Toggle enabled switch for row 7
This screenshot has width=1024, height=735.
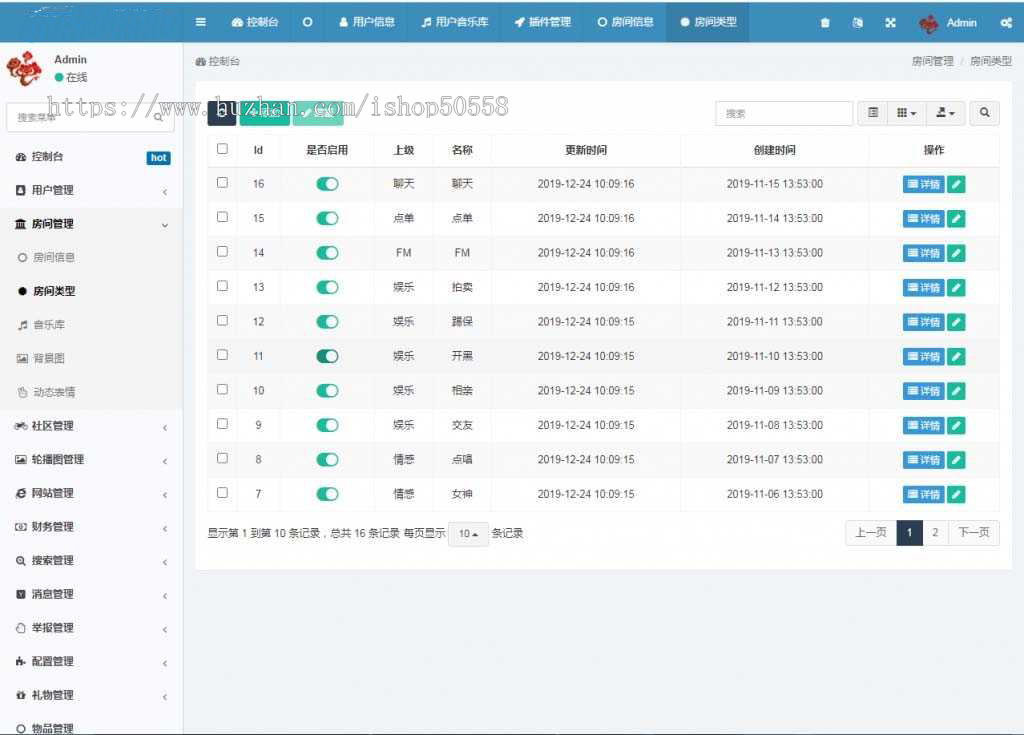[327, 494]
